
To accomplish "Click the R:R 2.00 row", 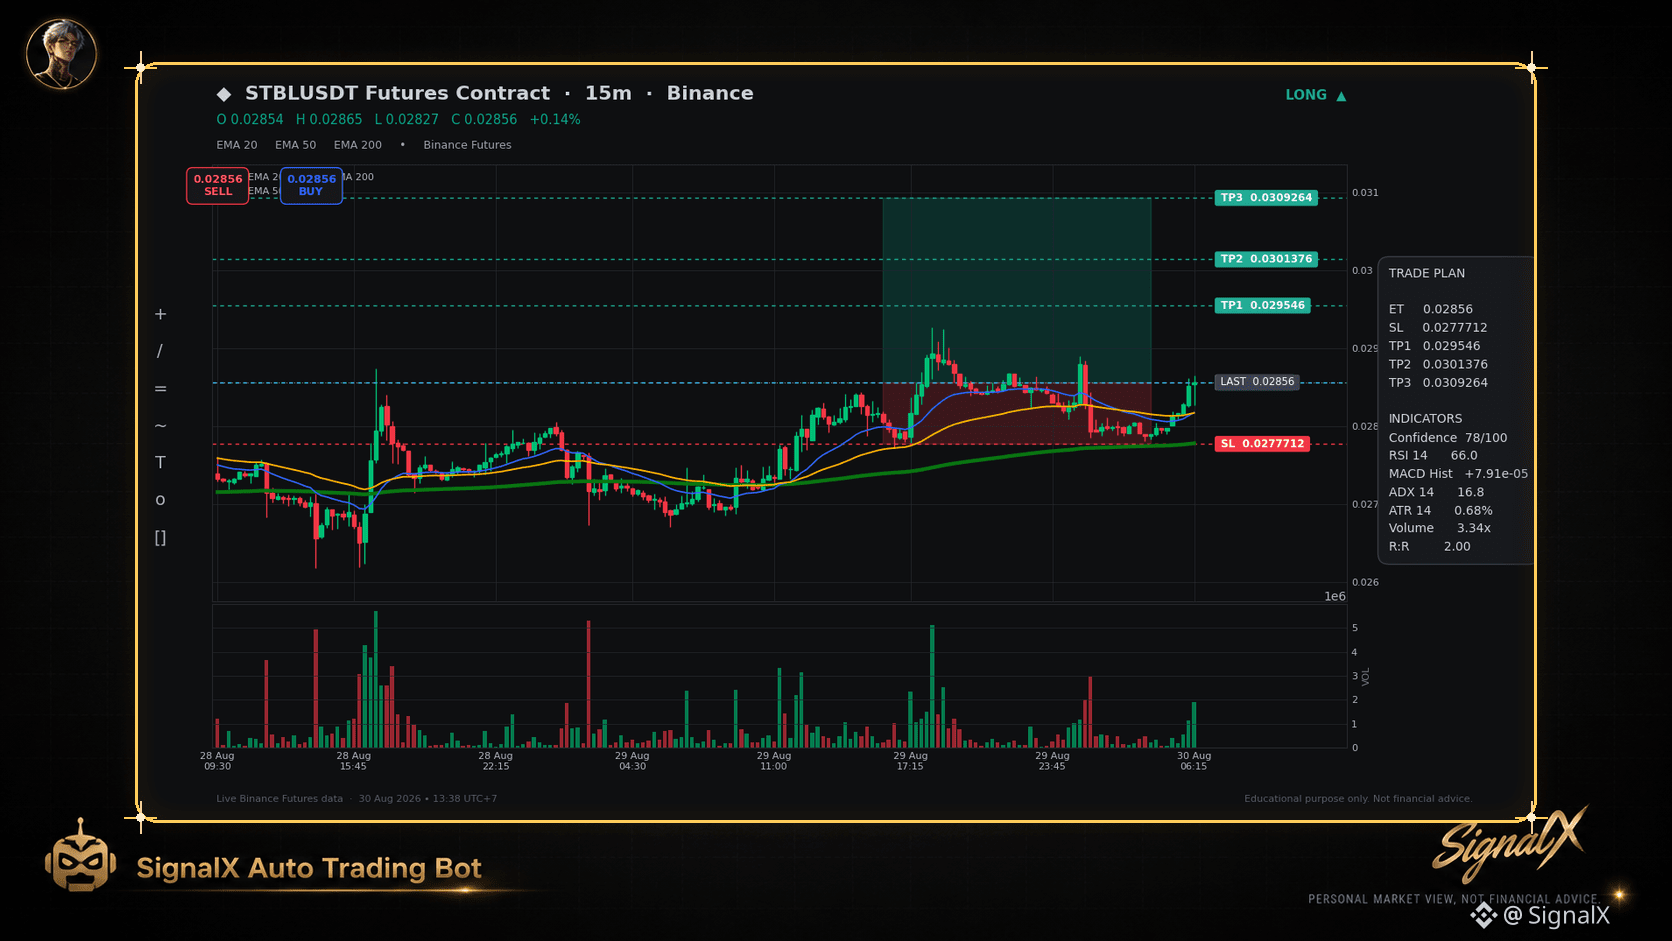I will [1430, 547].
